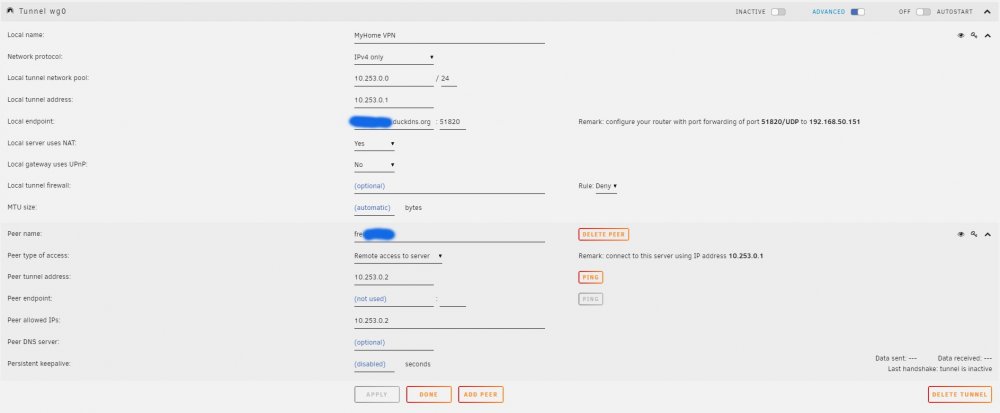Click Ping next to Peer tunnel address
This screenshot has width=1000, height=413.
(x=591, y=277)
